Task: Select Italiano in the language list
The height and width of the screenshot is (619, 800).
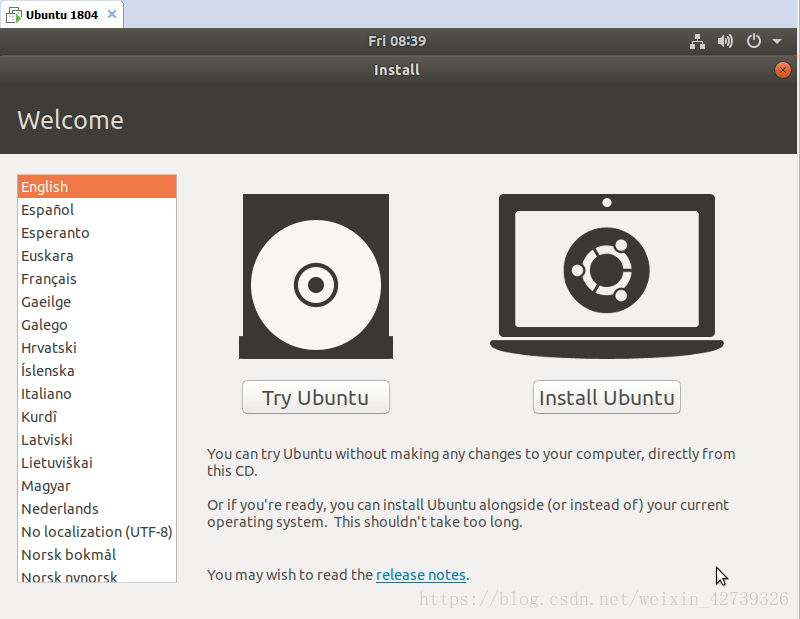Action: pos(97,393)
